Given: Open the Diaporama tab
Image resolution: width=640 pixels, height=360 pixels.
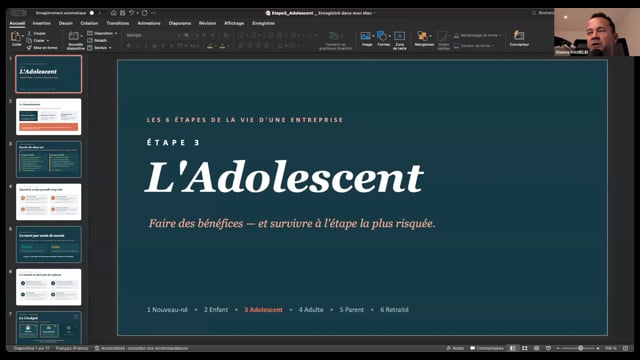Looking at the screenshot, I should (180, 23).
